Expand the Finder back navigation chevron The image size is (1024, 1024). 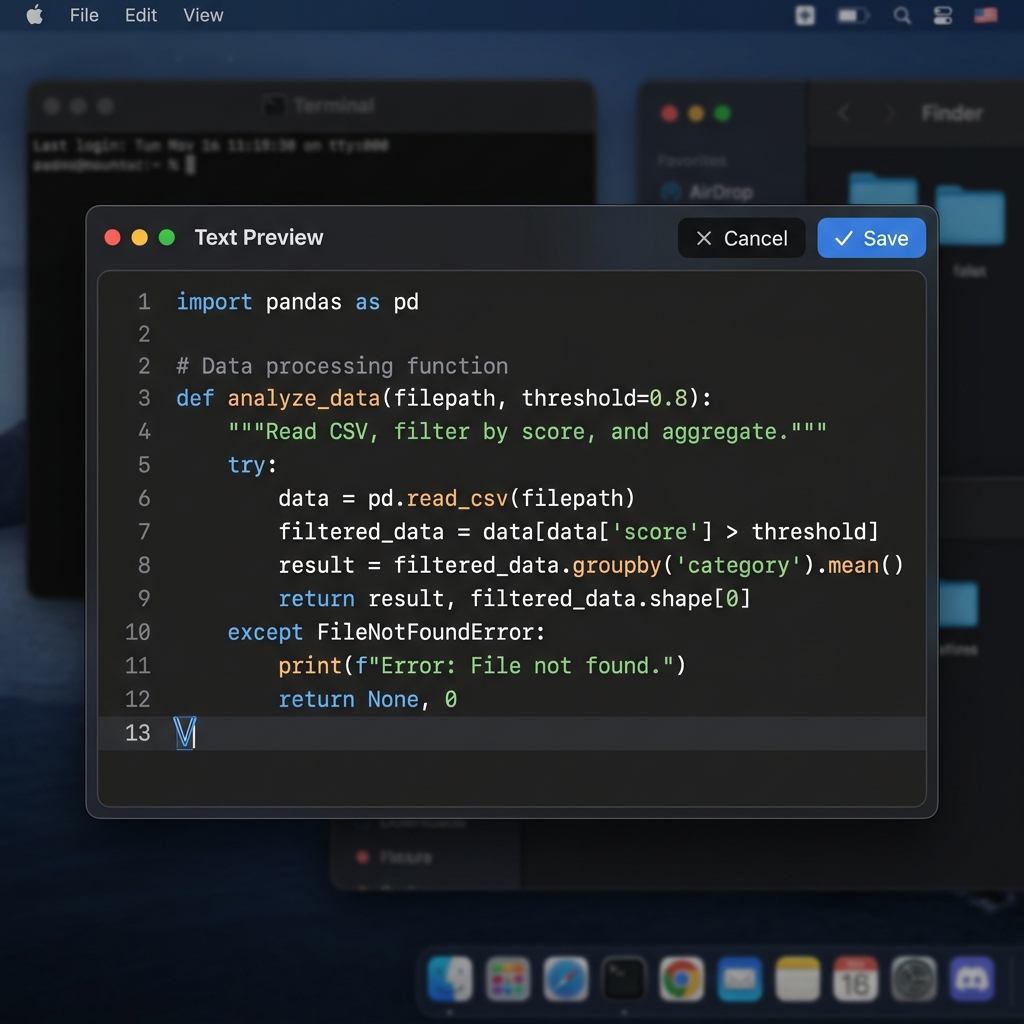(843, 113)
